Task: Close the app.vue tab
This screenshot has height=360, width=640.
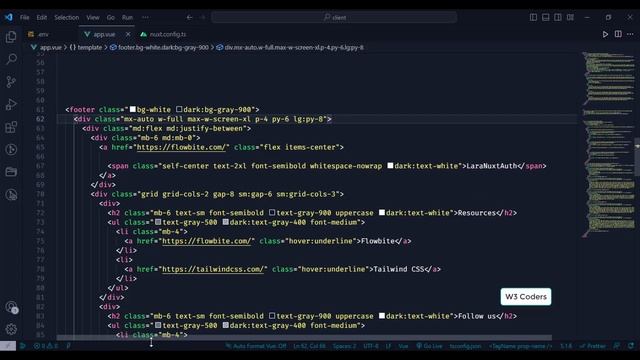Action: pos(128,34)
